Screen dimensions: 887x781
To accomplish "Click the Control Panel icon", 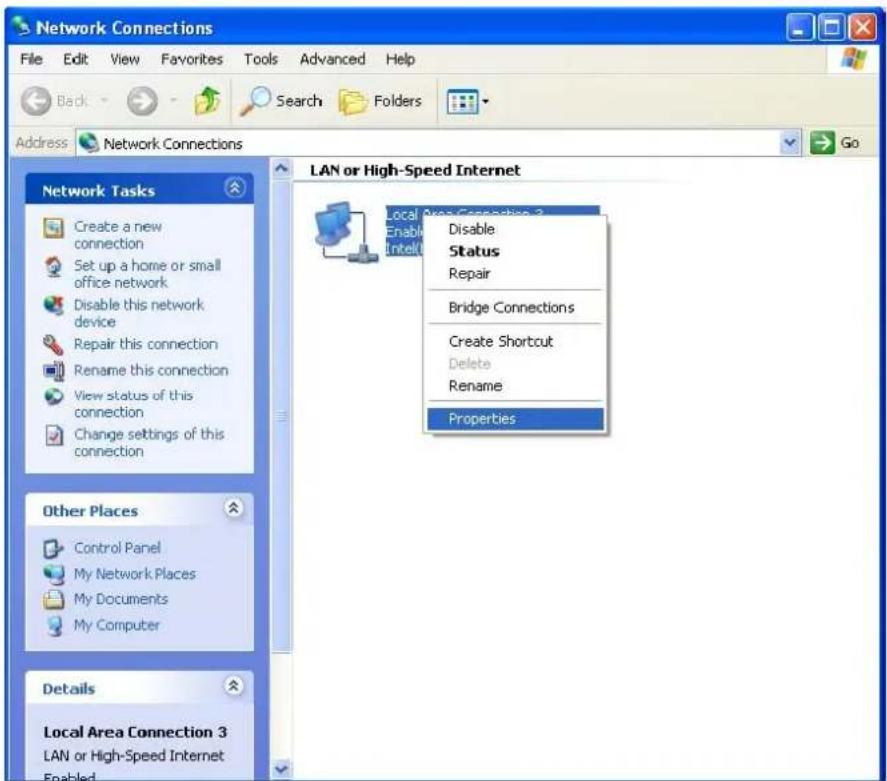I will pyautogui.click(x=53, y=548).
